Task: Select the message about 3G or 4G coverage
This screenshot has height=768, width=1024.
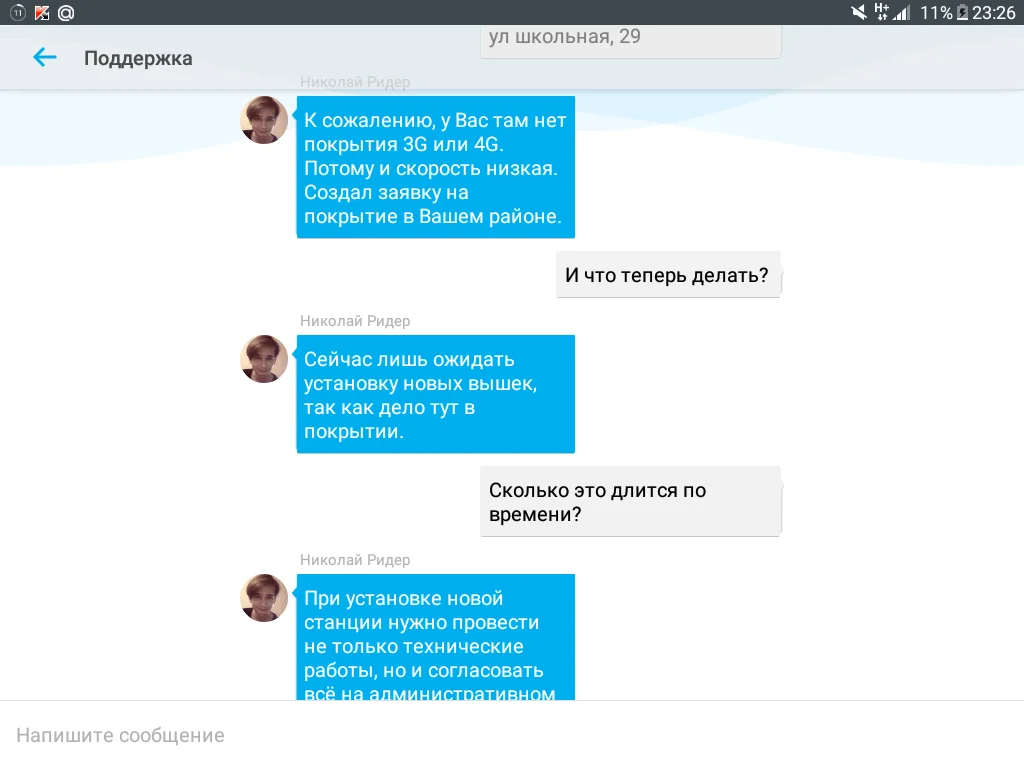Action: click(x=435, y=167)
